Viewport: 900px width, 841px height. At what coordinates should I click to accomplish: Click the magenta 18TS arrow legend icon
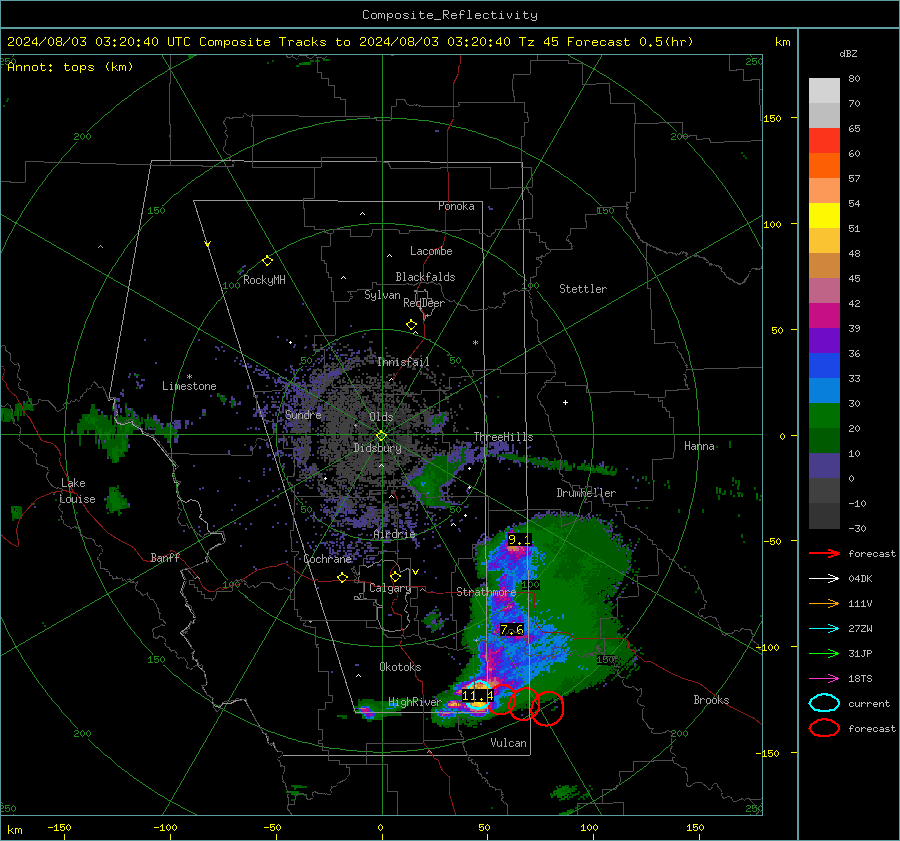[x=824, y=679]
